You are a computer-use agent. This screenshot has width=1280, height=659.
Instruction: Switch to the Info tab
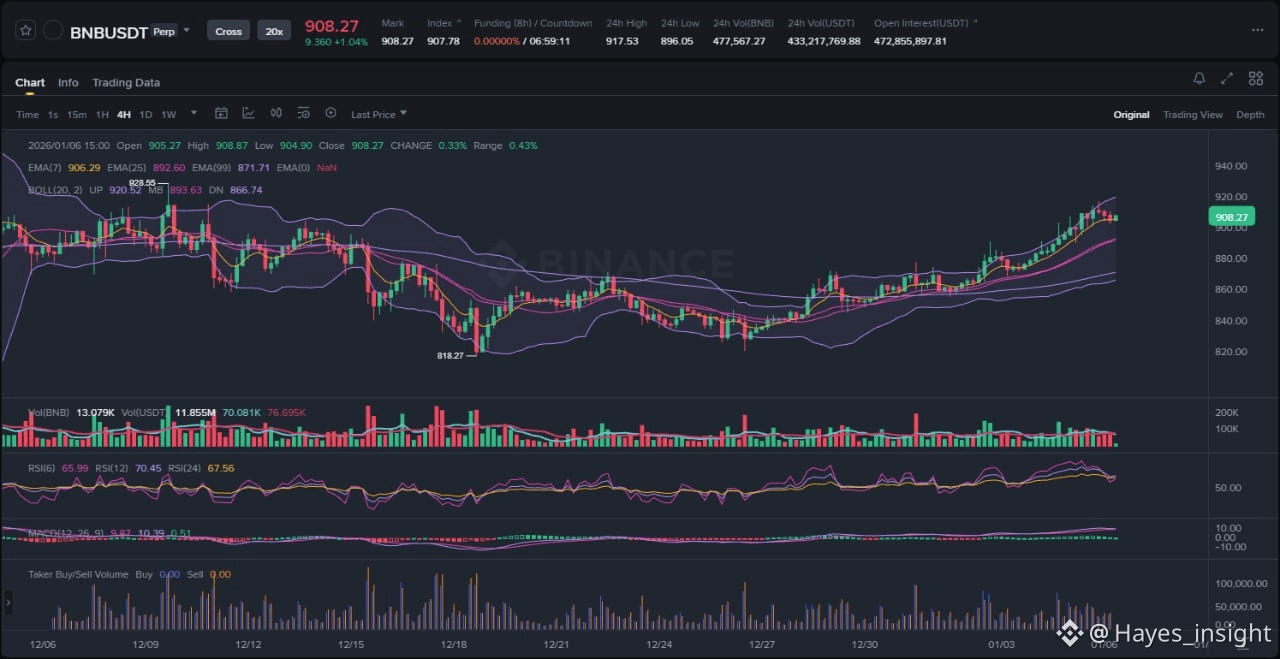coord(68,83)
